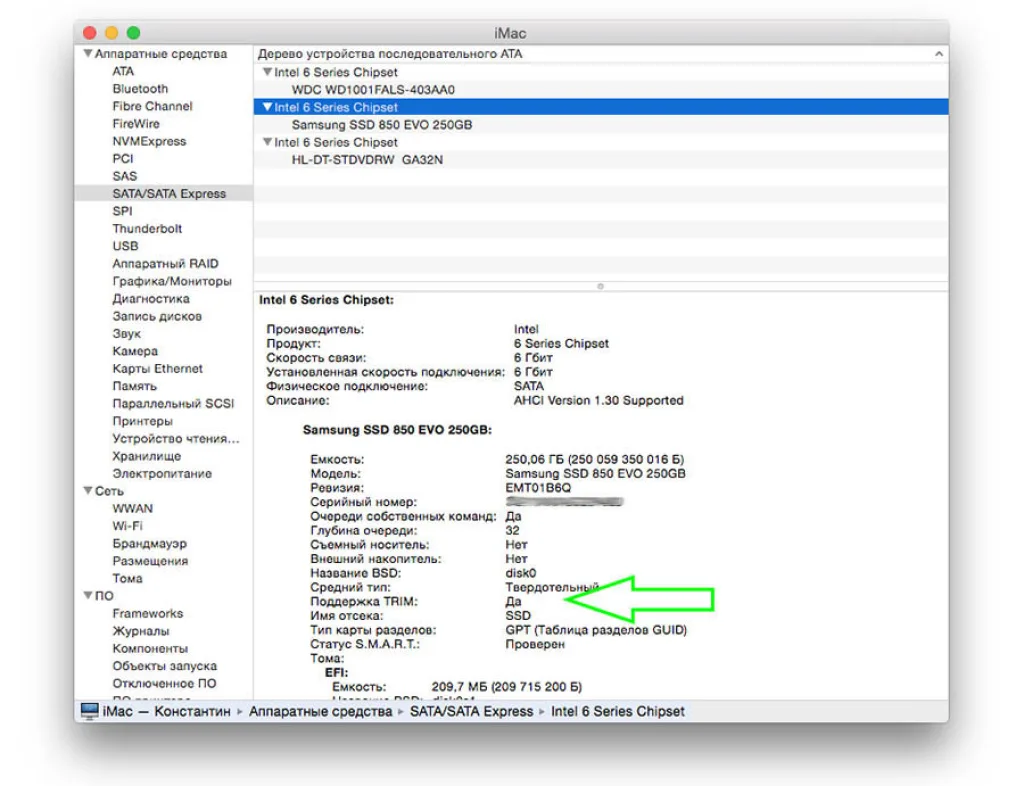1024x786 pixels.
Task: Select Fibre Channel in sidebar
Action: pos(152,106)
